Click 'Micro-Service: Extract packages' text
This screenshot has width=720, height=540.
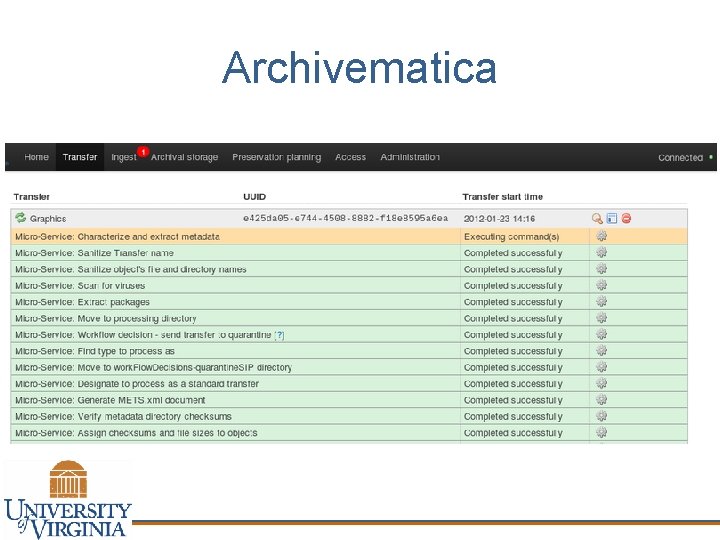(x=82, y=302)
